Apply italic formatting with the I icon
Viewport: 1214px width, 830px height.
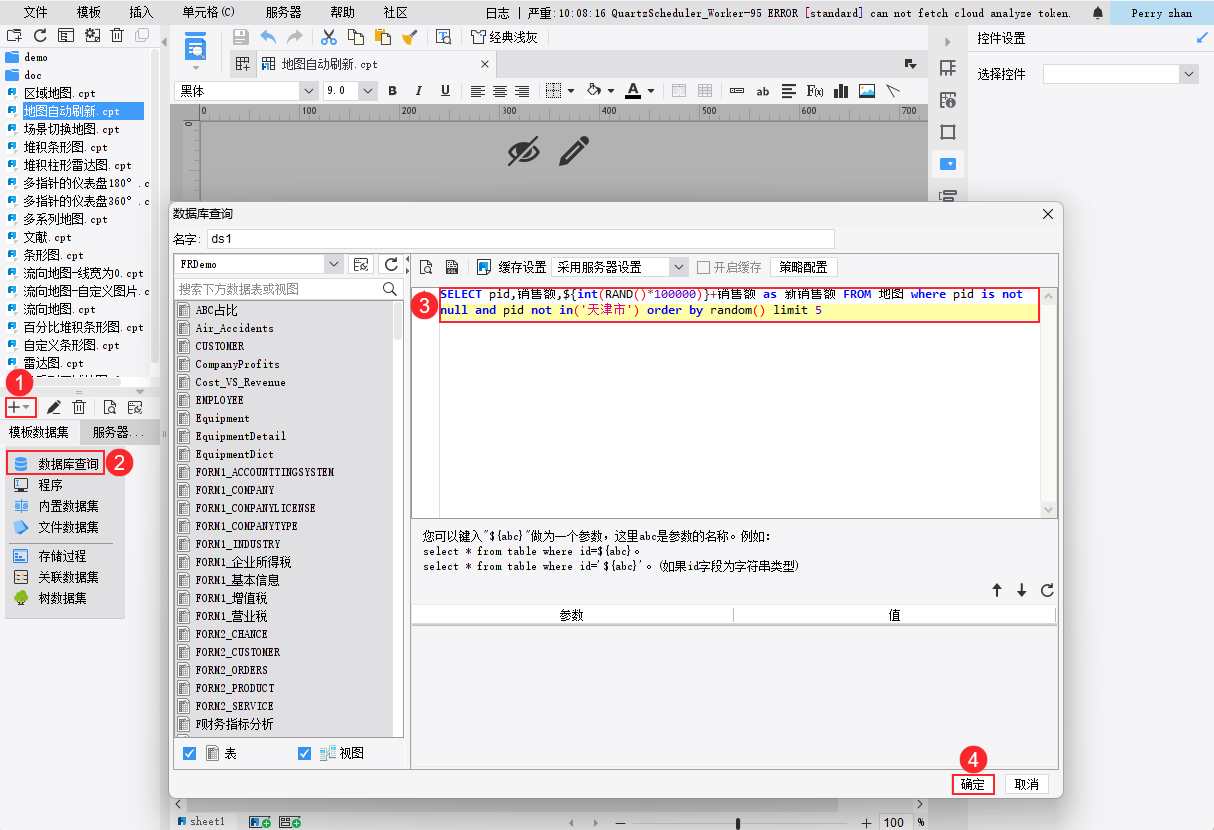tap(420, 91)
